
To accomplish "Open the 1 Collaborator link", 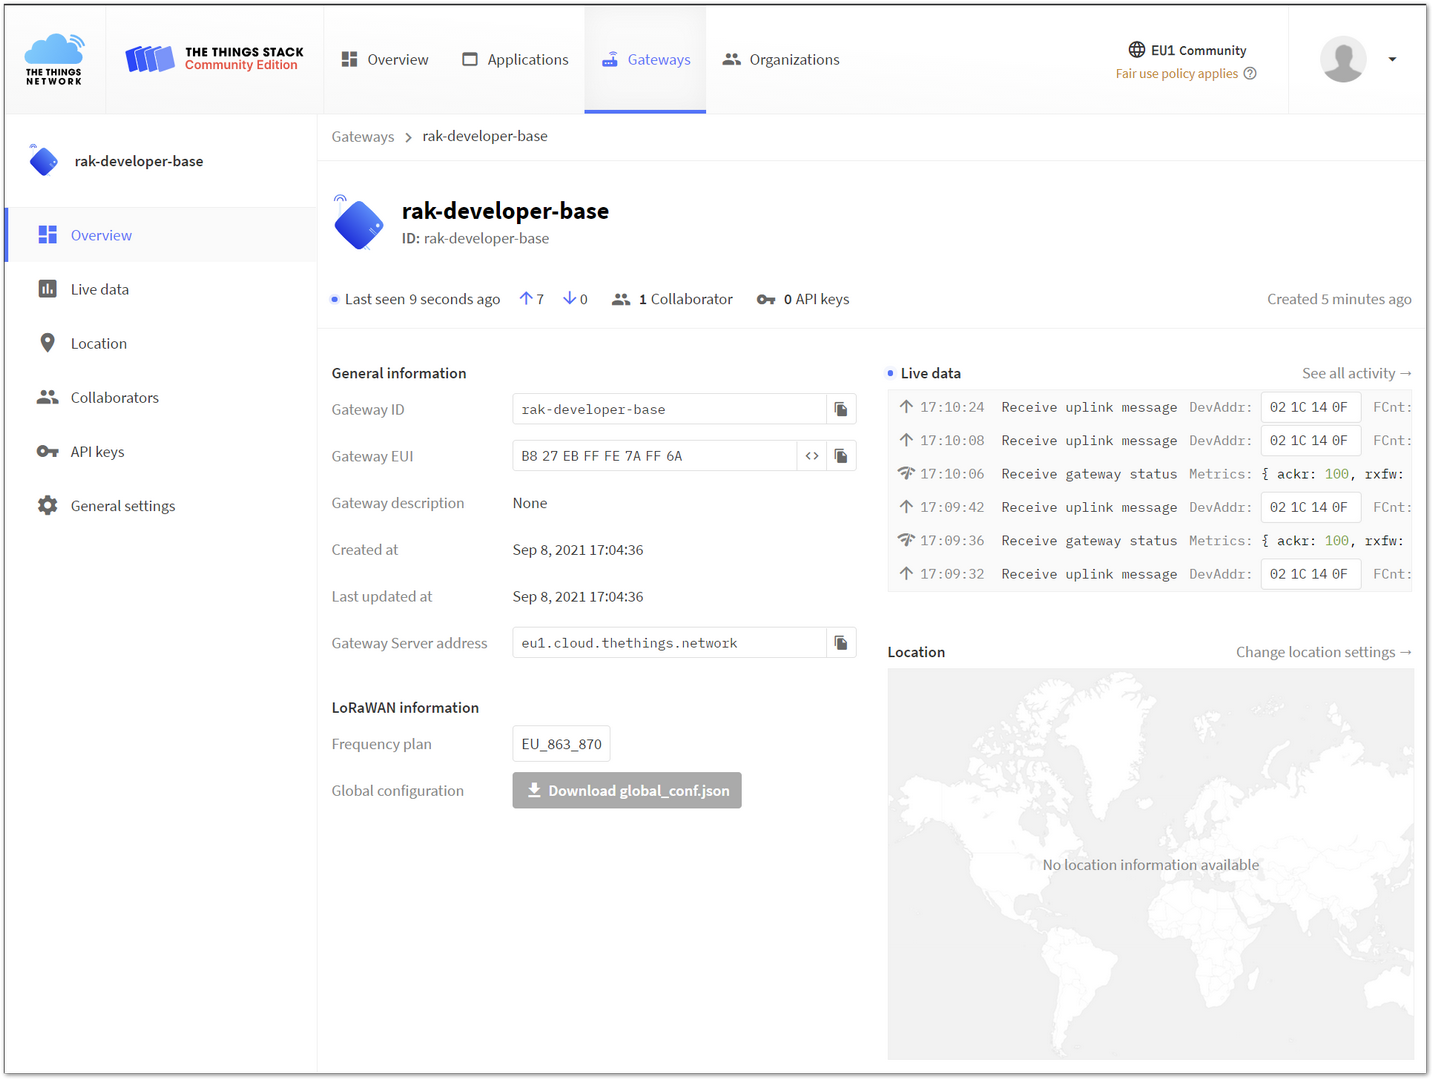I will 672,299.
